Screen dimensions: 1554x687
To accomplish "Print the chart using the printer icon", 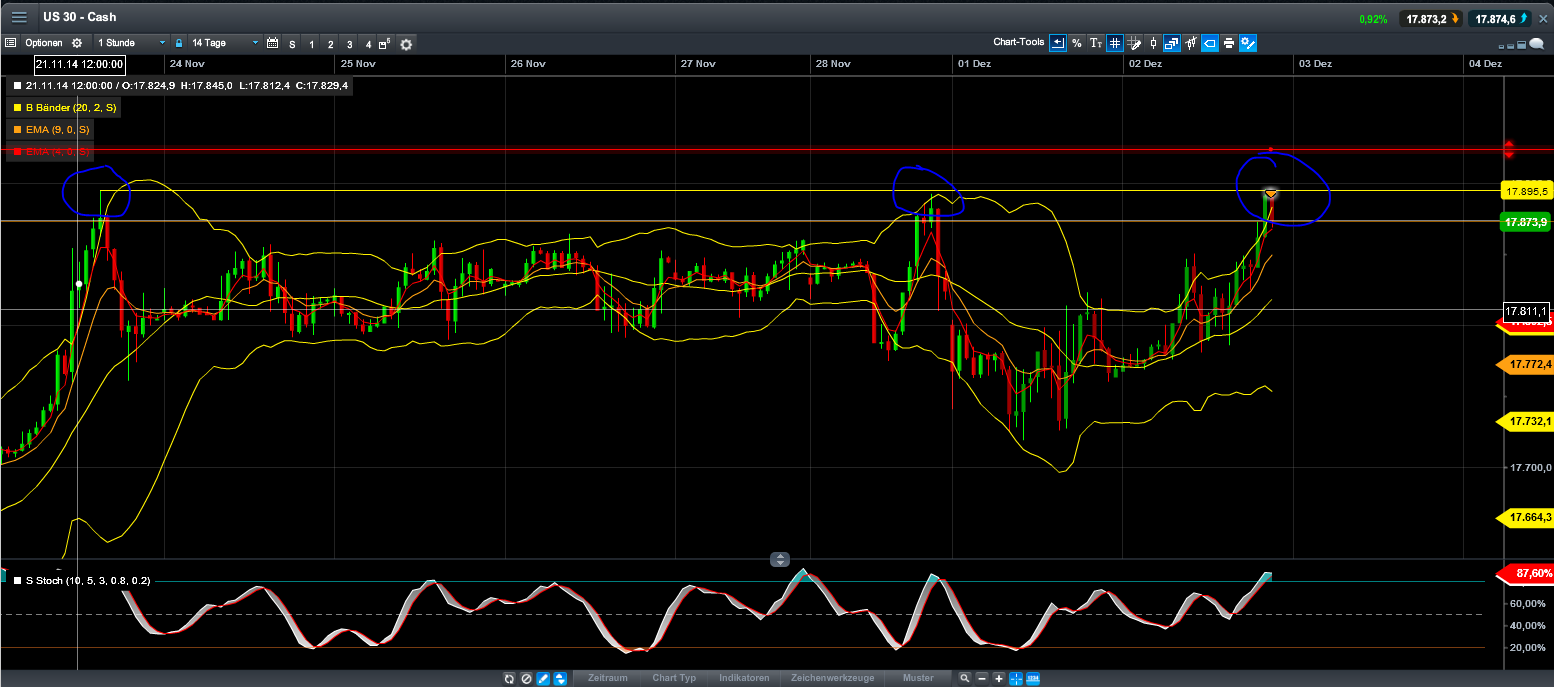I will (x=1228, y=43).
